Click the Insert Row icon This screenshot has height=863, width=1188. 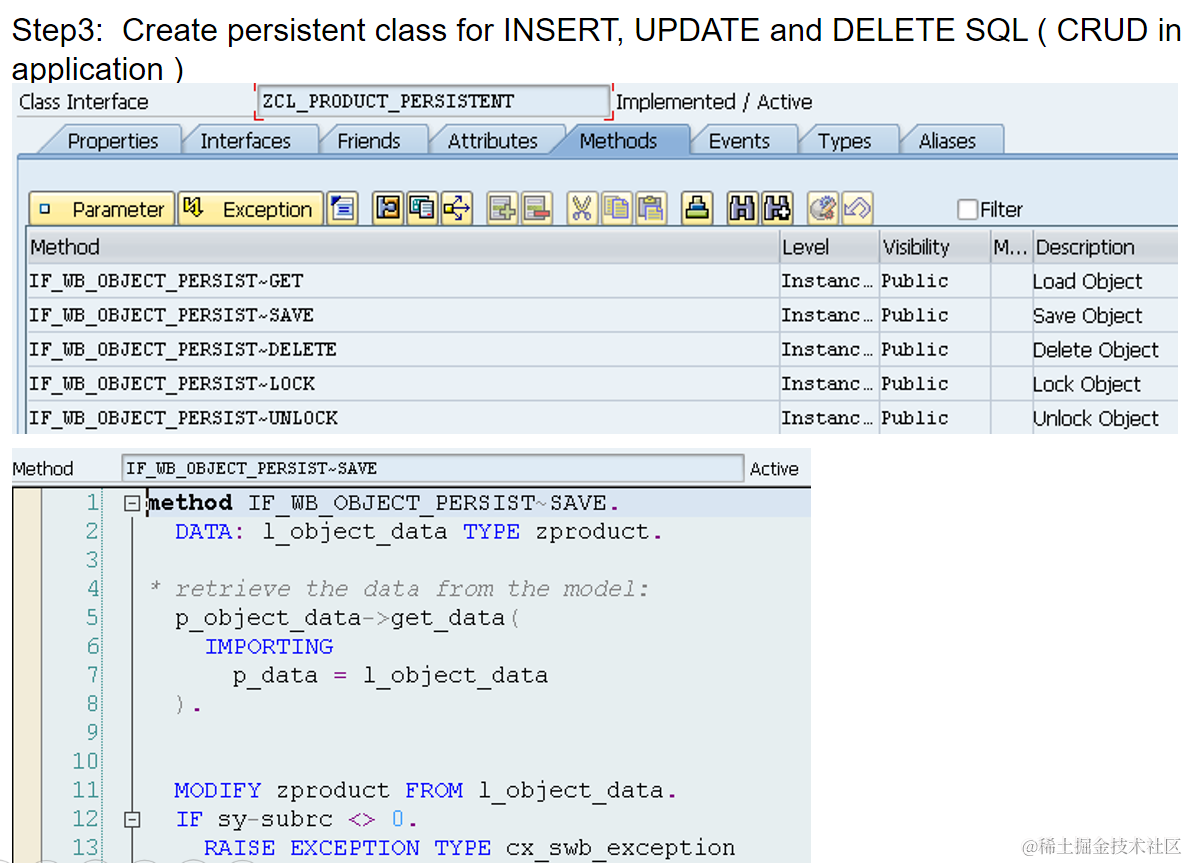(502, 208)
